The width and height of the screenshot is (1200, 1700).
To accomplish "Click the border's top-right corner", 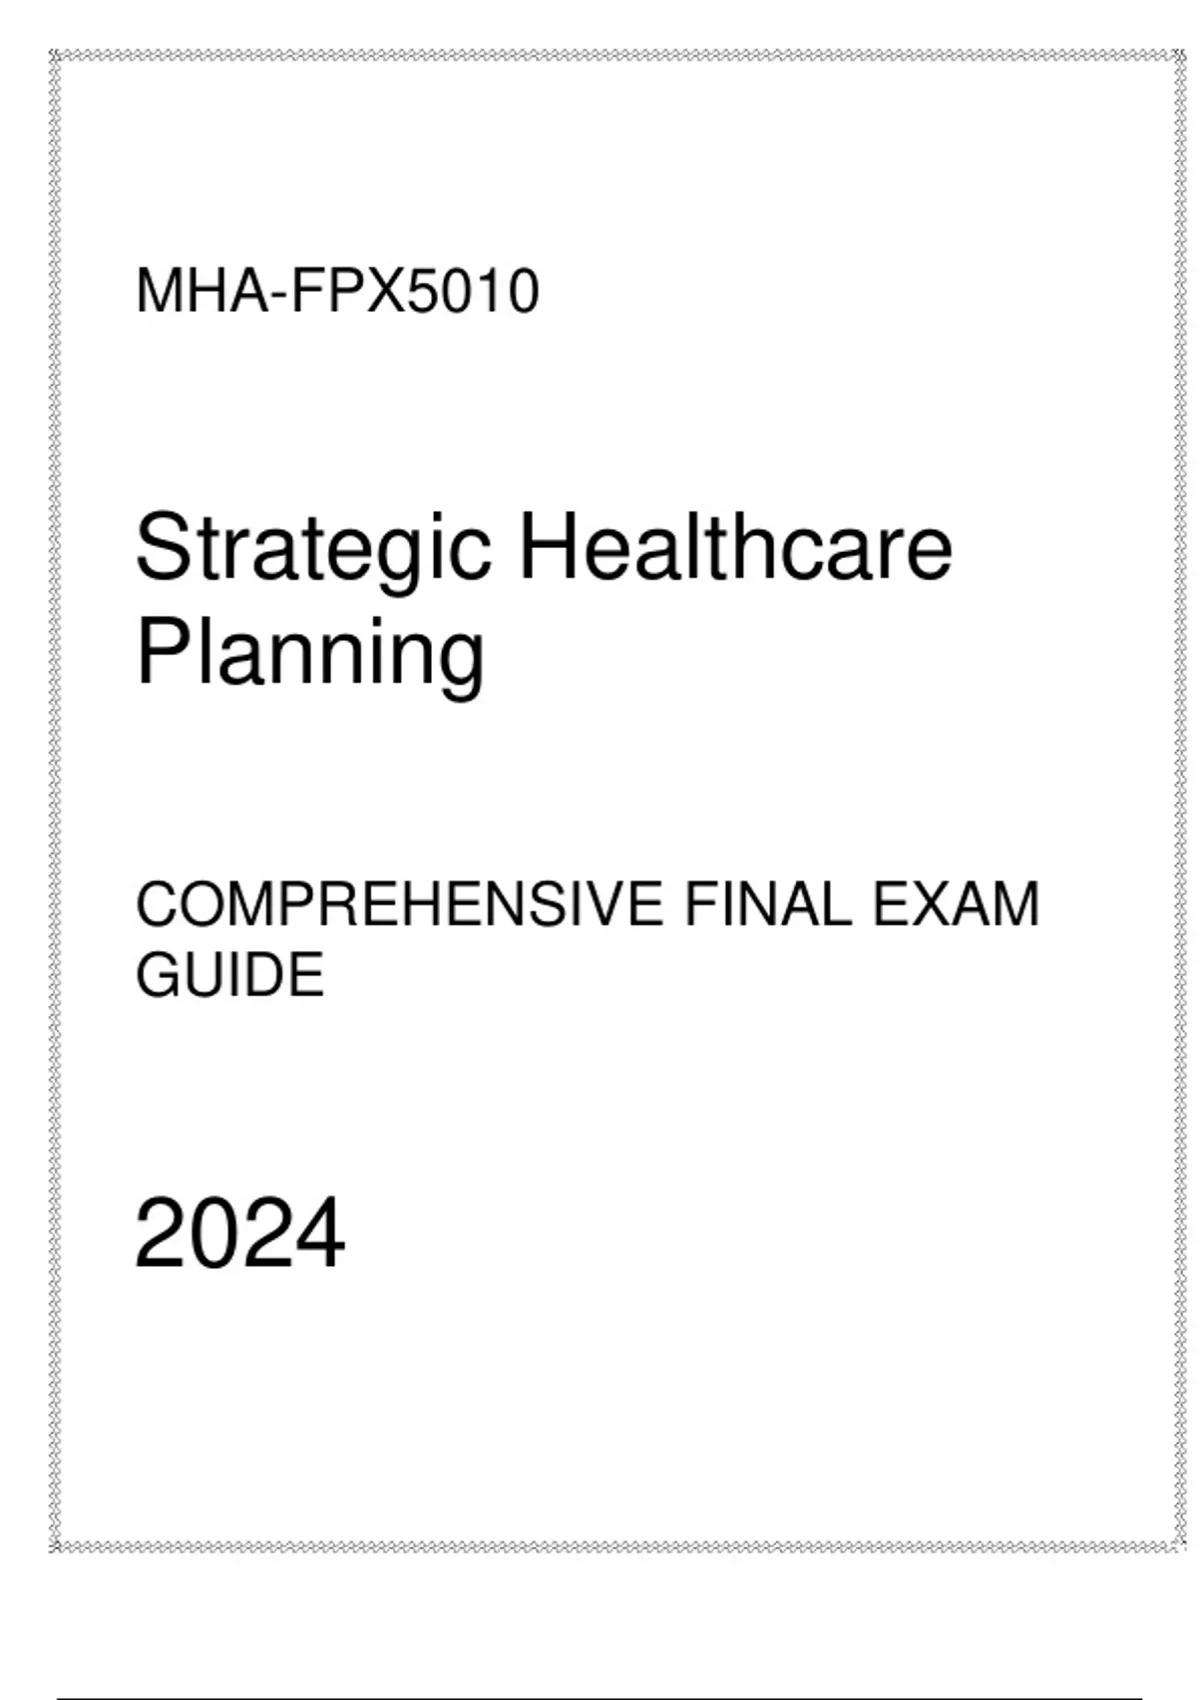I will pyautogui.click(x=1178, y=56).
